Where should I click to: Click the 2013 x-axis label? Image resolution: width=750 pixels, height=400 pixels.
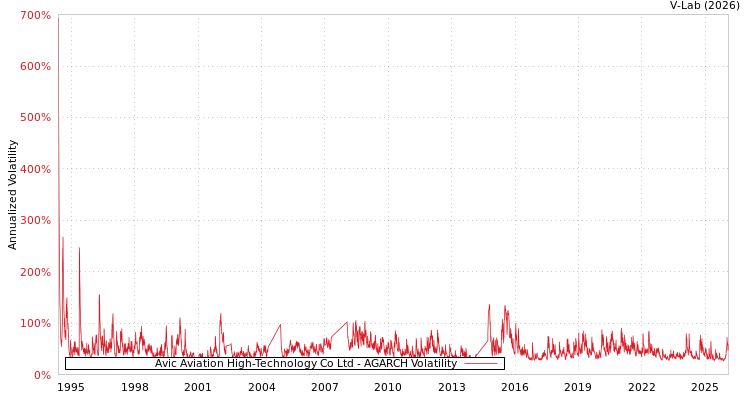coord(452,387)
